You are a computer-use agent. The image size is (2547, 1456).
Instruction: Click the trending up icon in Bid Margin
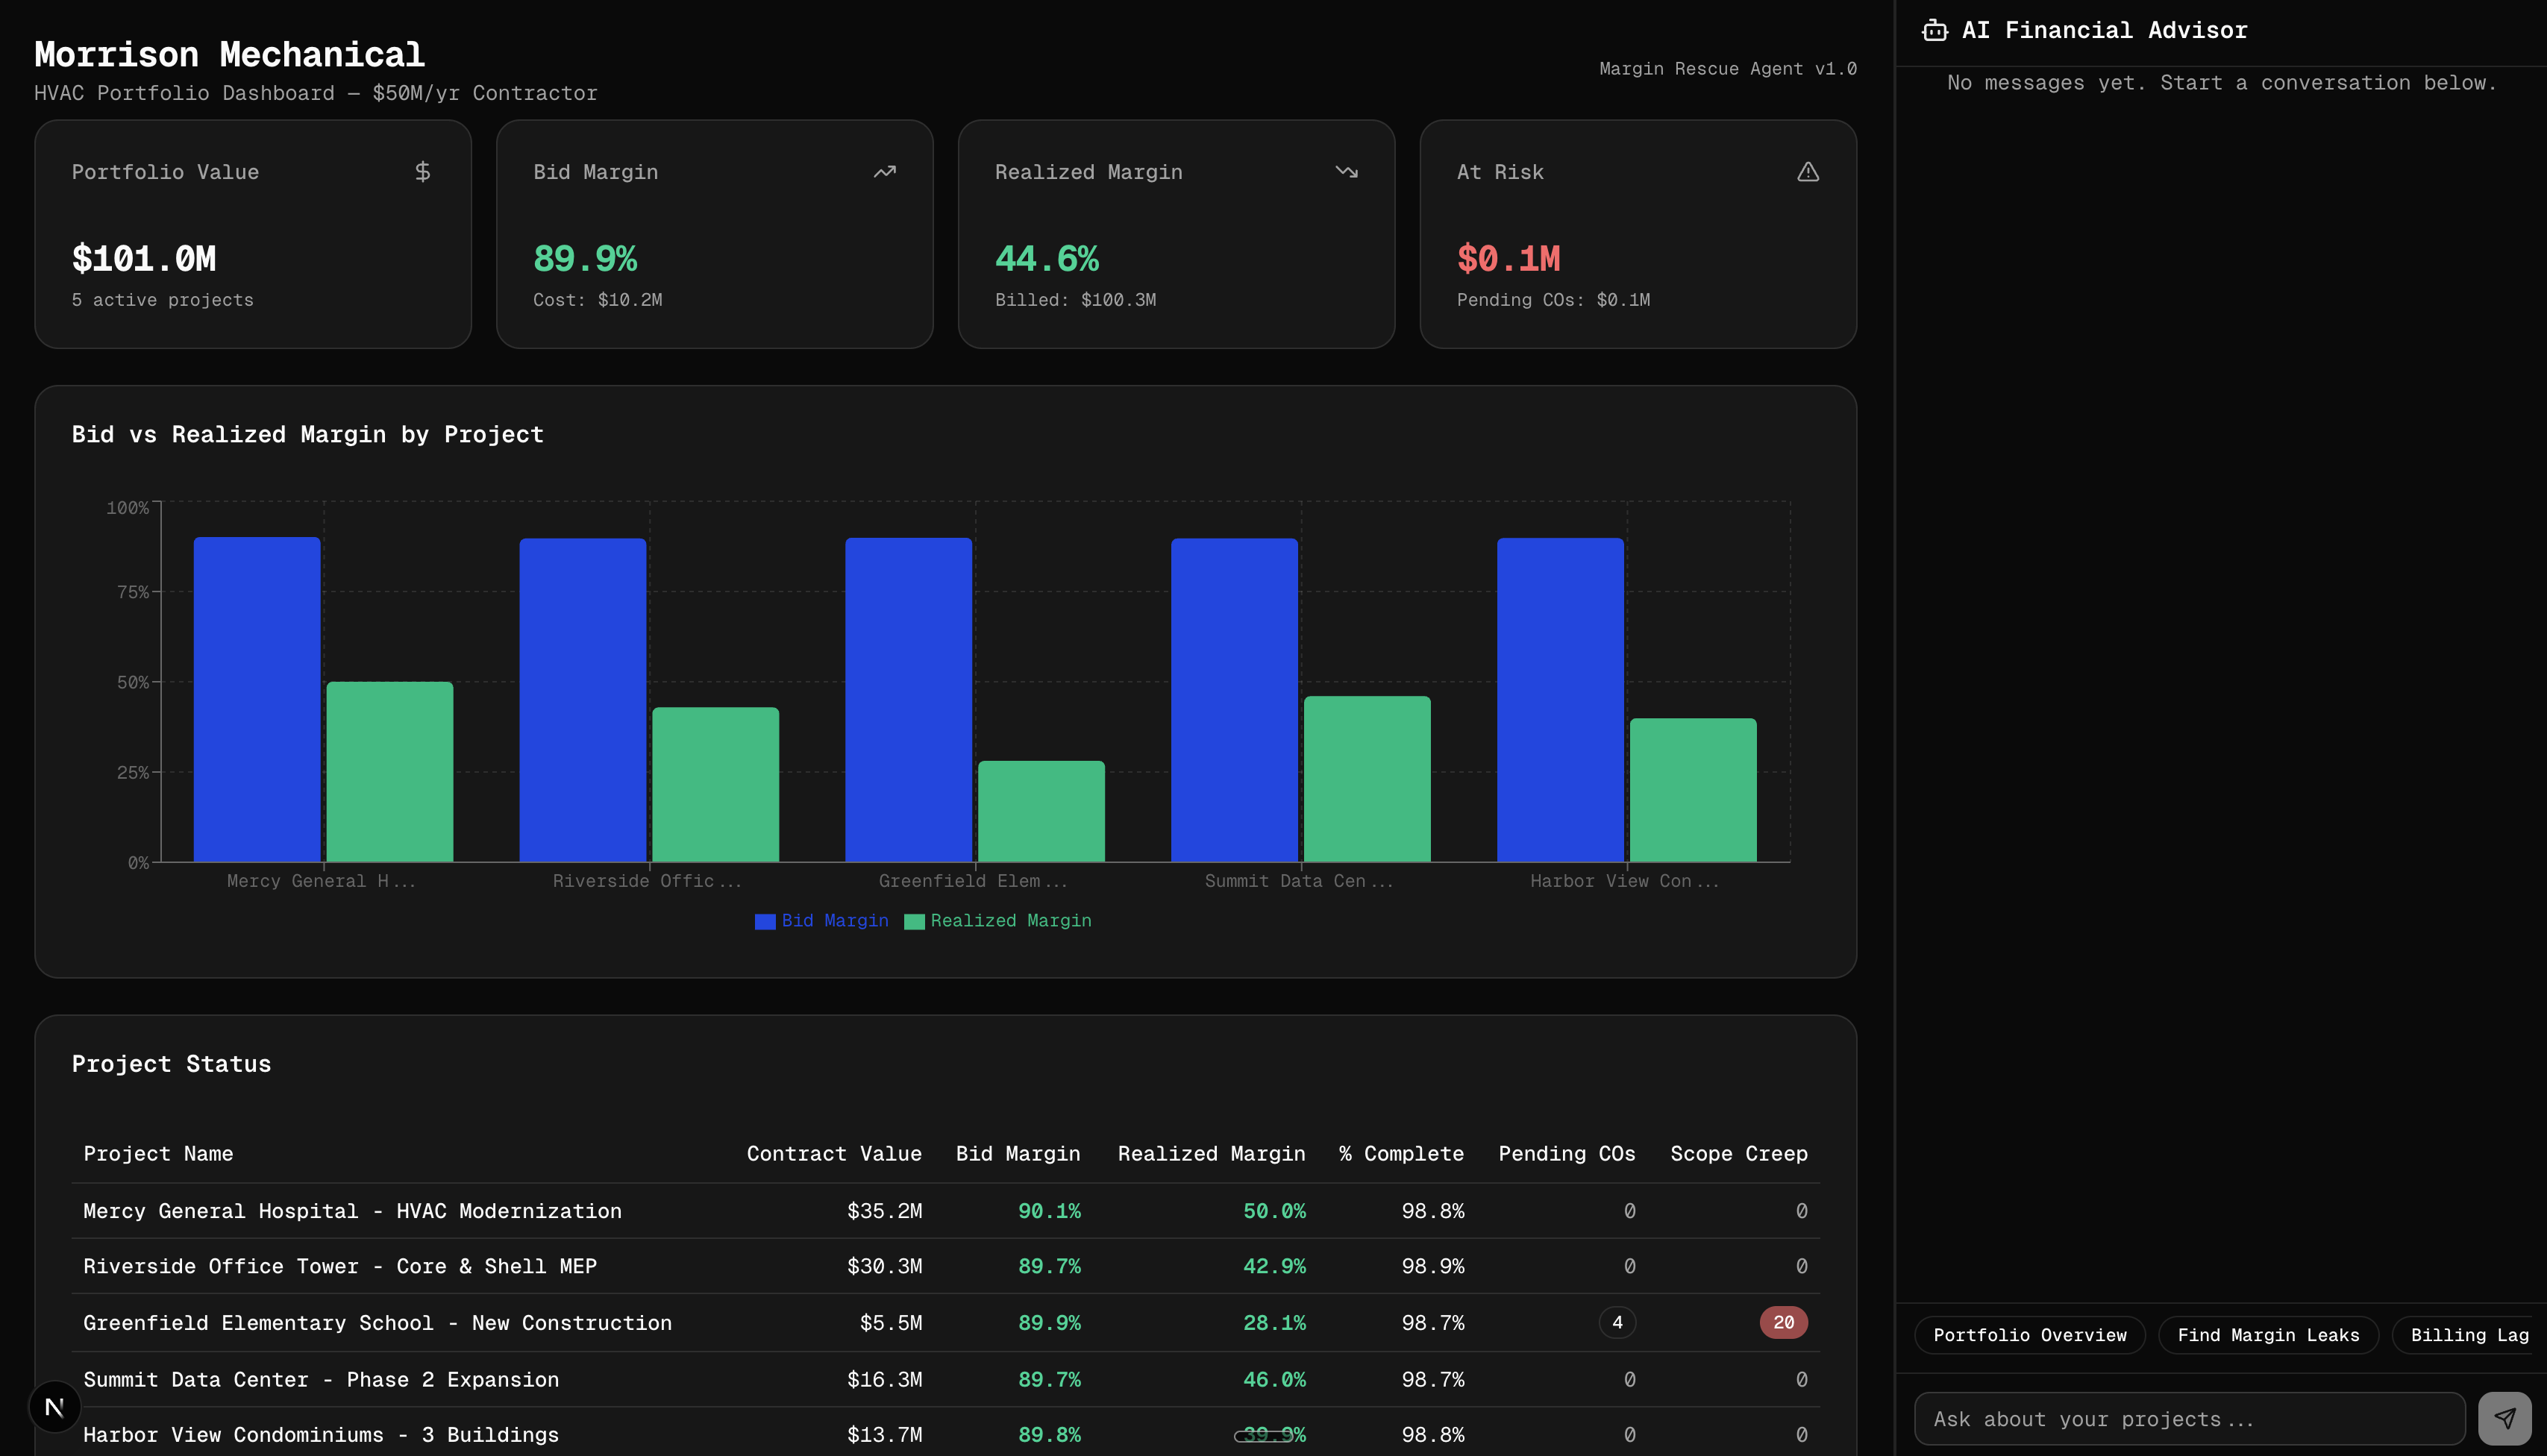click(x=884, y=172)
